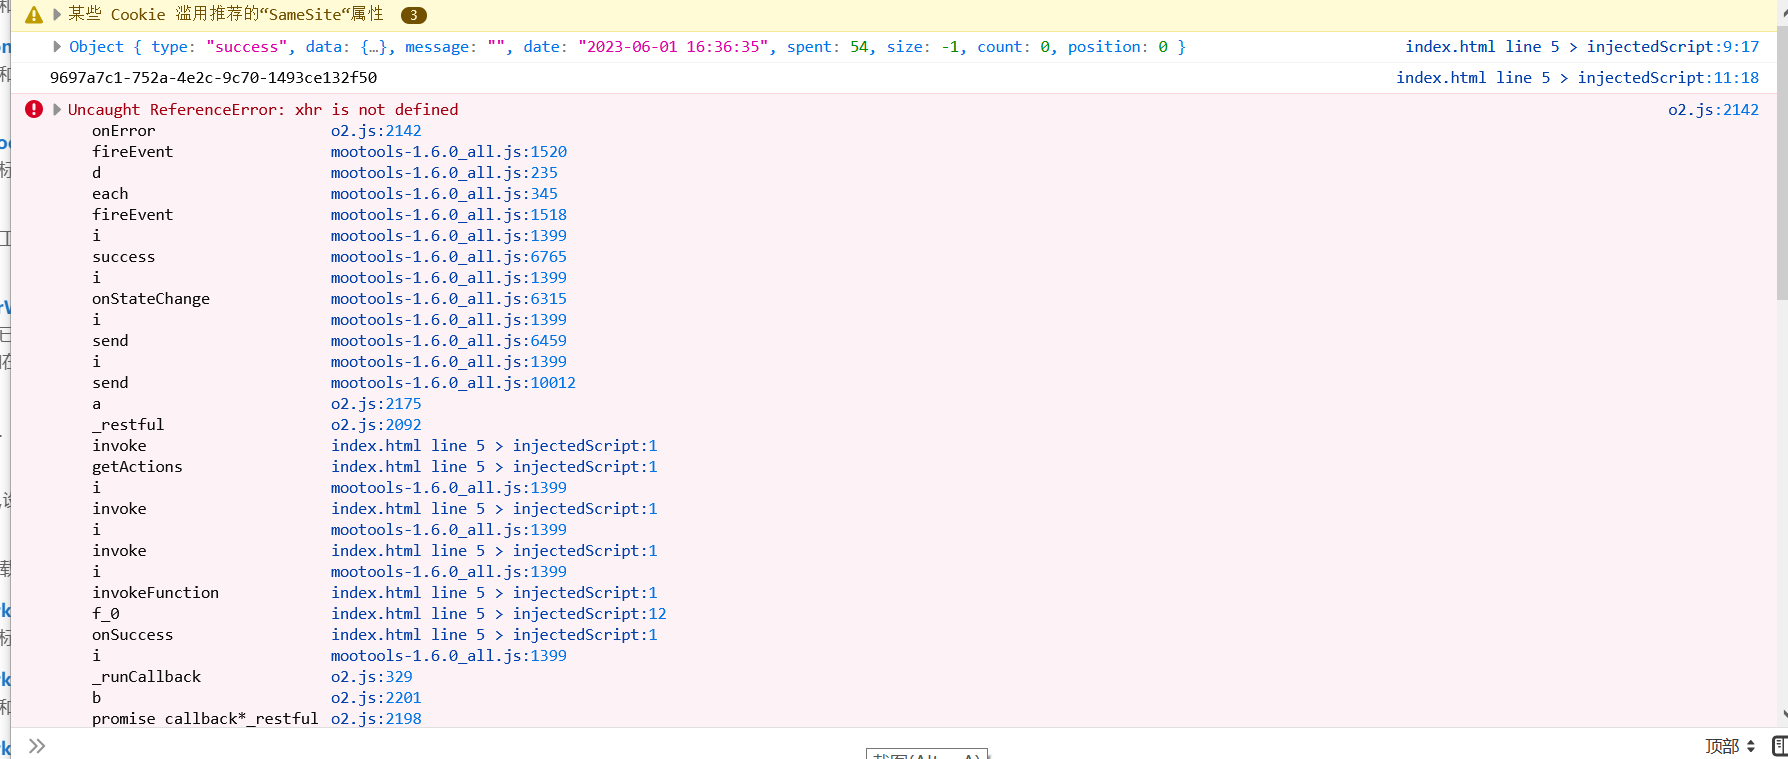The width and height of the screenshot is (1788, 759).
Task: Open o2.js:2198 source link
Action: [x=376, y=719]
